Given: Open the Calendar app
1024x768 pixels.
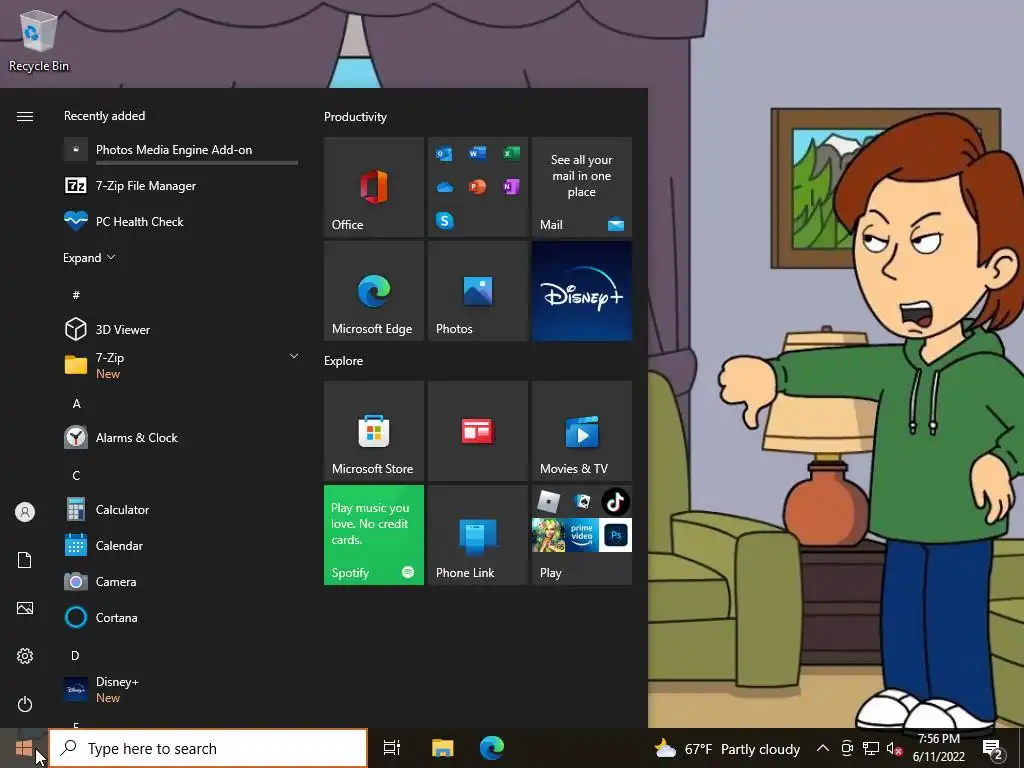Looking at the screenshot, I should (180, 545).
